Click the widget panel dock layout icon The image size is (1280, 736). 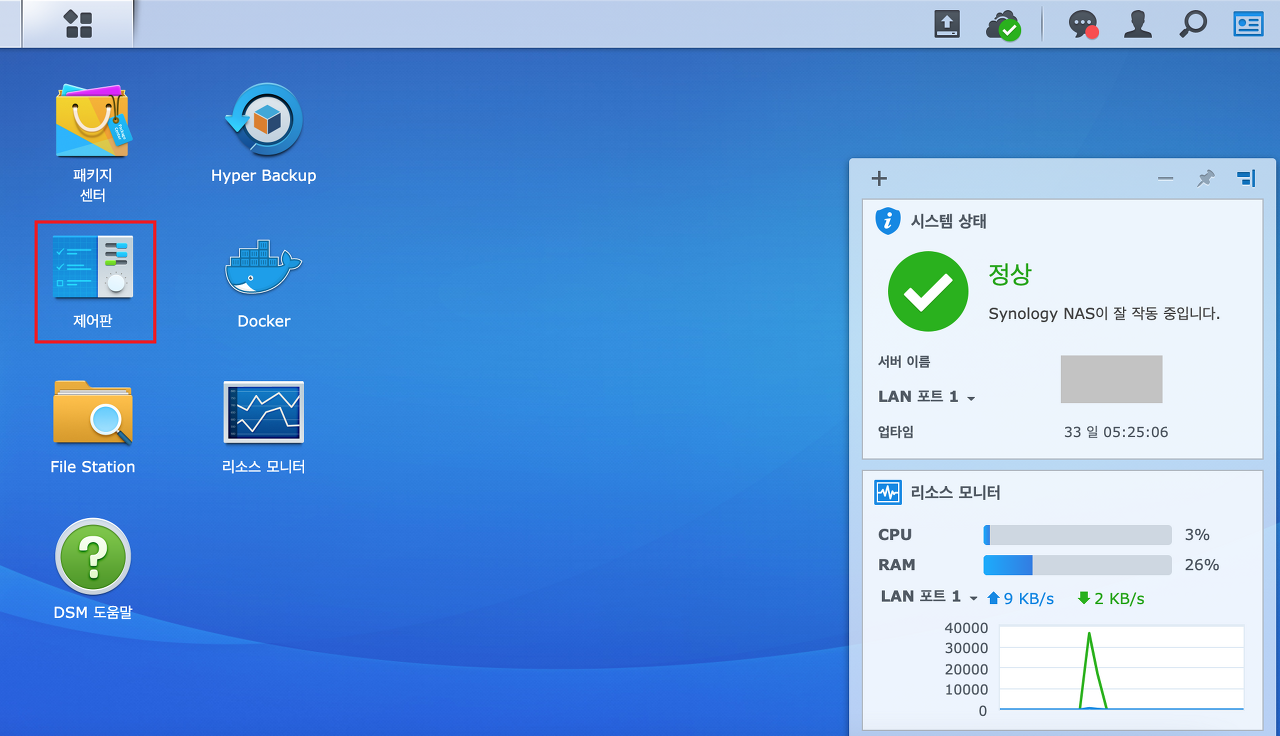[1246, 178]
